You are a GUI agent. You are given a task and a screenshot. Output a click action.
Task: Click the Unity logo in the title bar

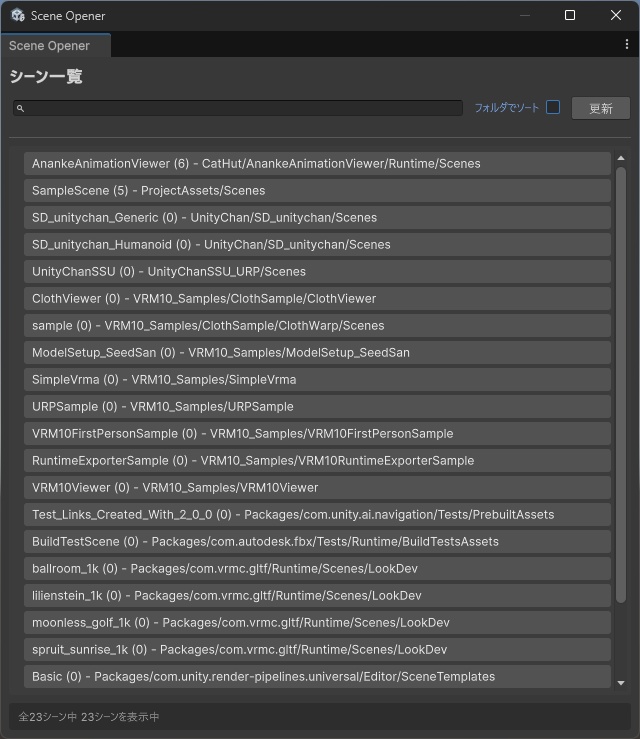click(18, 16)
